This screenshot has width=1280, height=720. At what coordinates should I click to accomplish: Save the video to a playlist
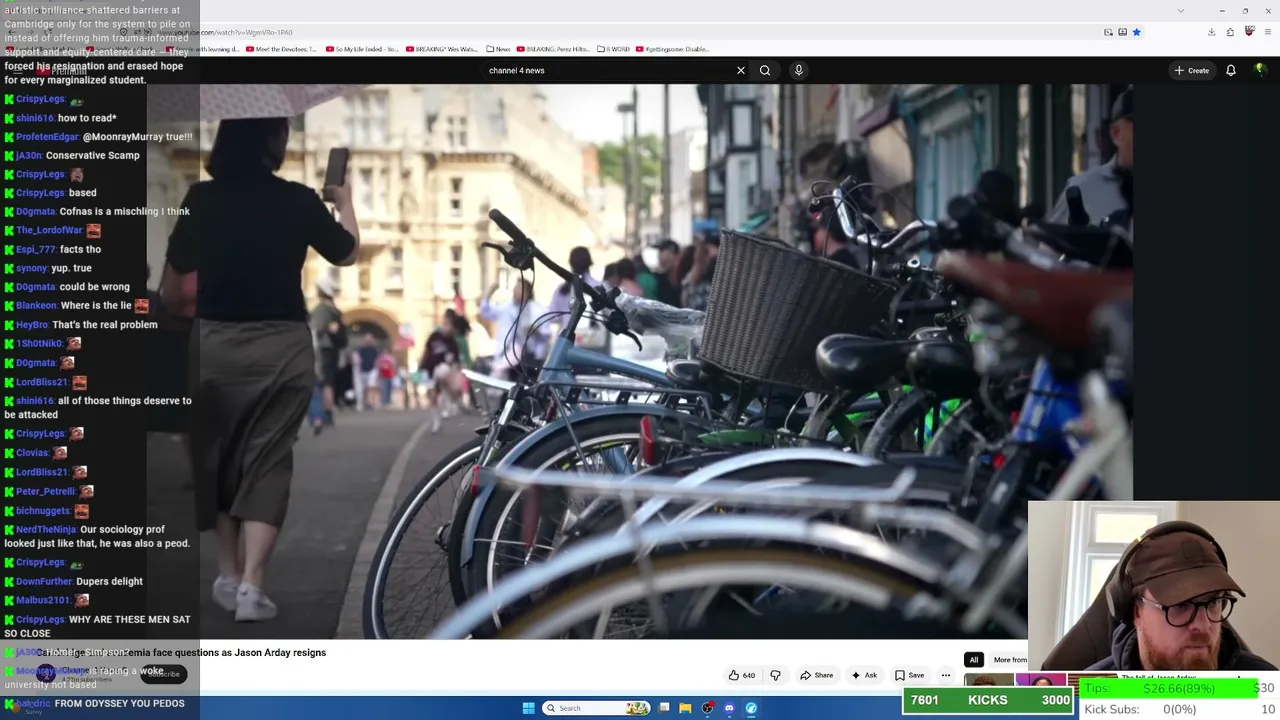coord(909,675)
